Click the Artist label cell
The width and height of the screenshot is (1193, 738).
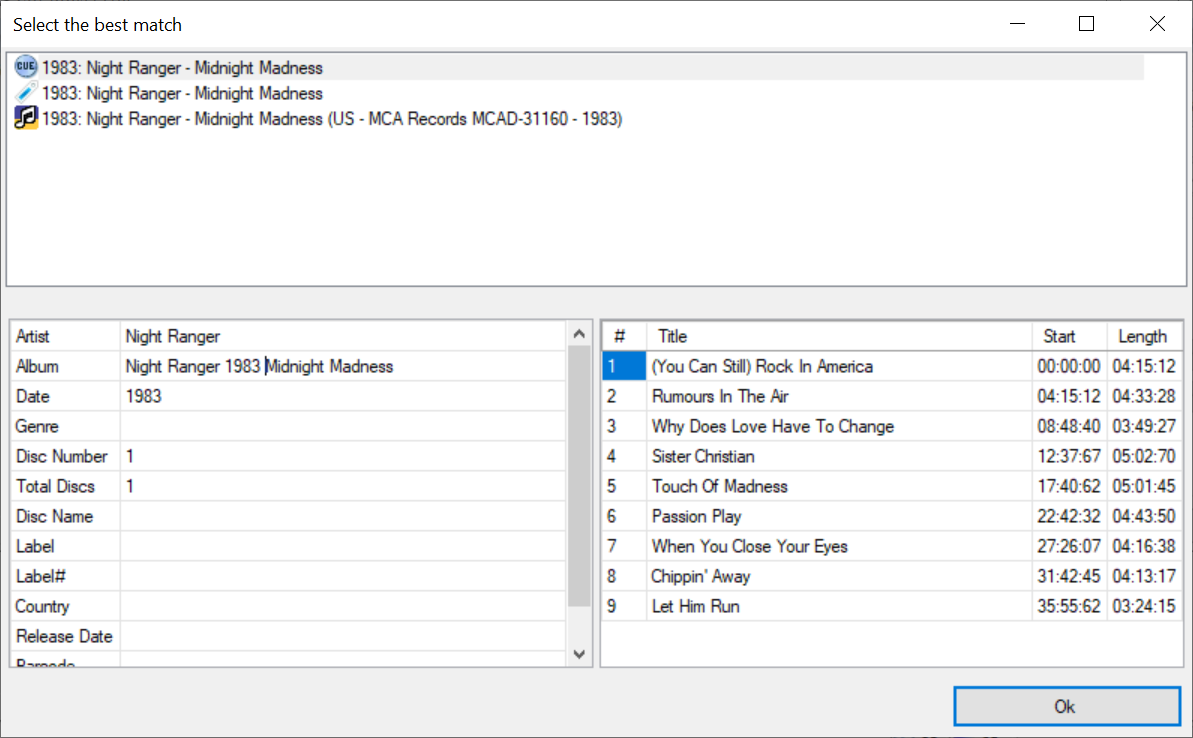65,336
